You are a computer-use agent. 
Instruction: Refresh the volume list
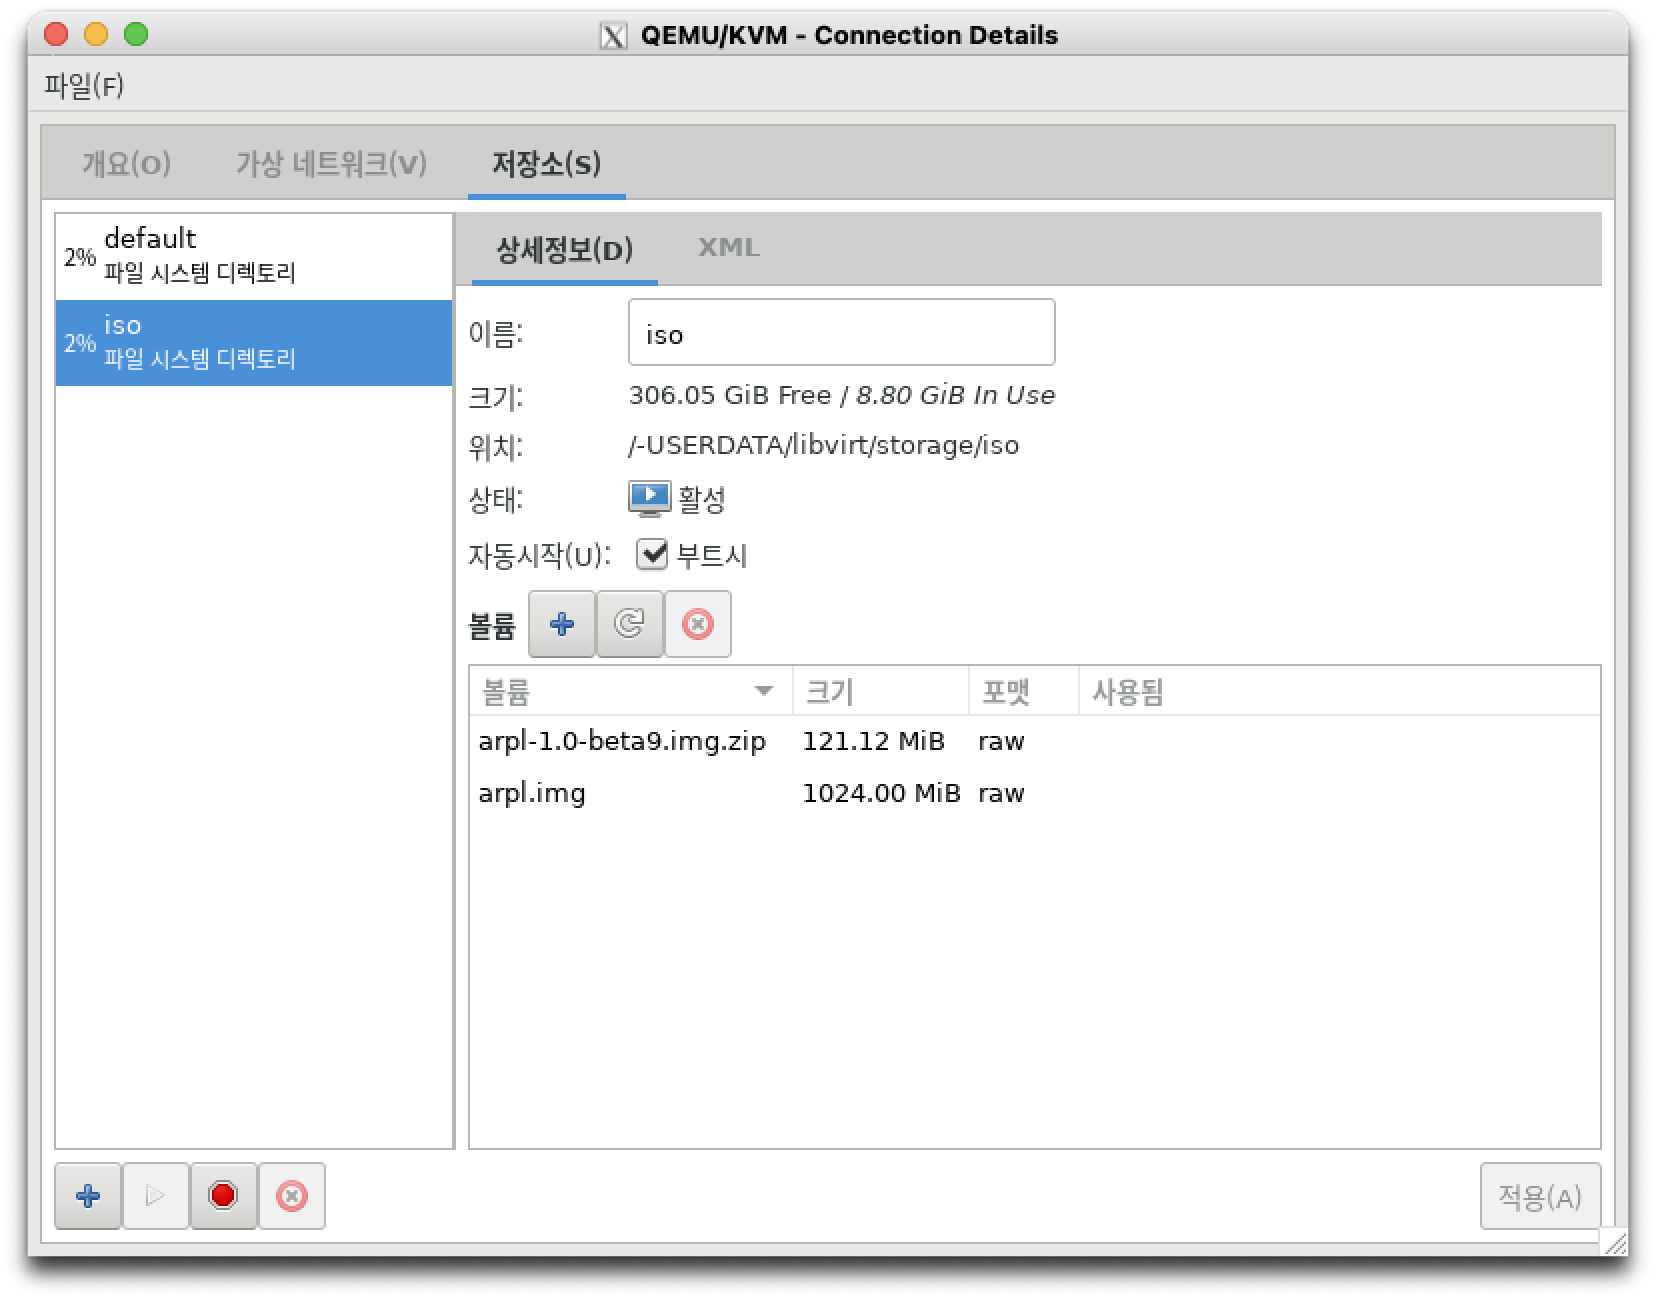(x=629, y=624)
